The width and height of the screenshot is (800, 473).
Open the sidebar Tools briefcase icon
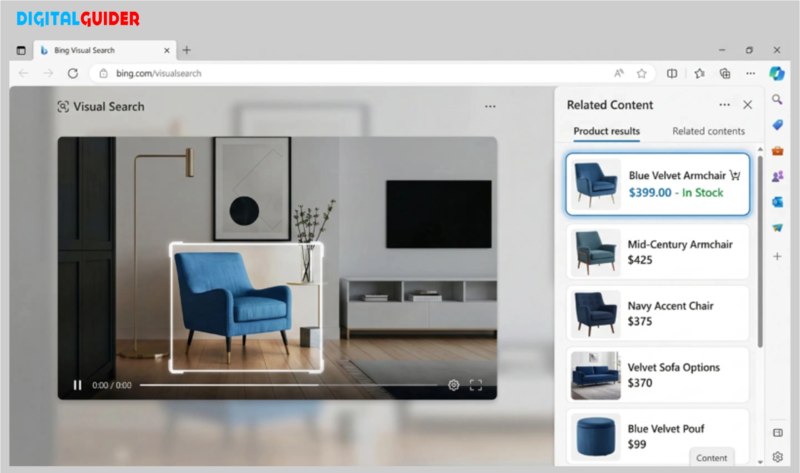777,151
